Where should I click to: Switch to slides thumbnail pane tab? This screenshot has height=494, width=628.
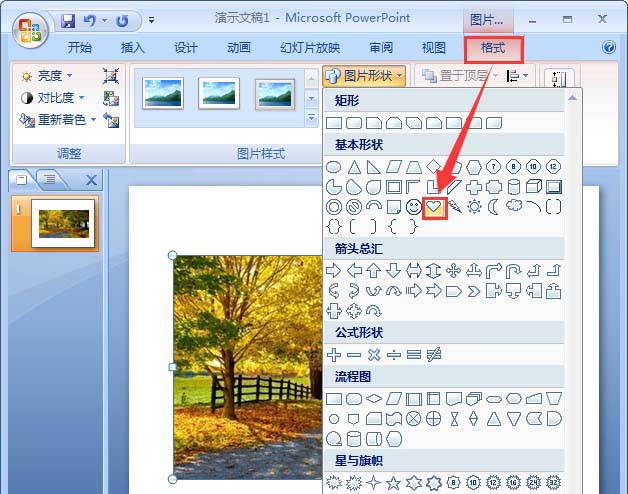[x=22, y=180]
